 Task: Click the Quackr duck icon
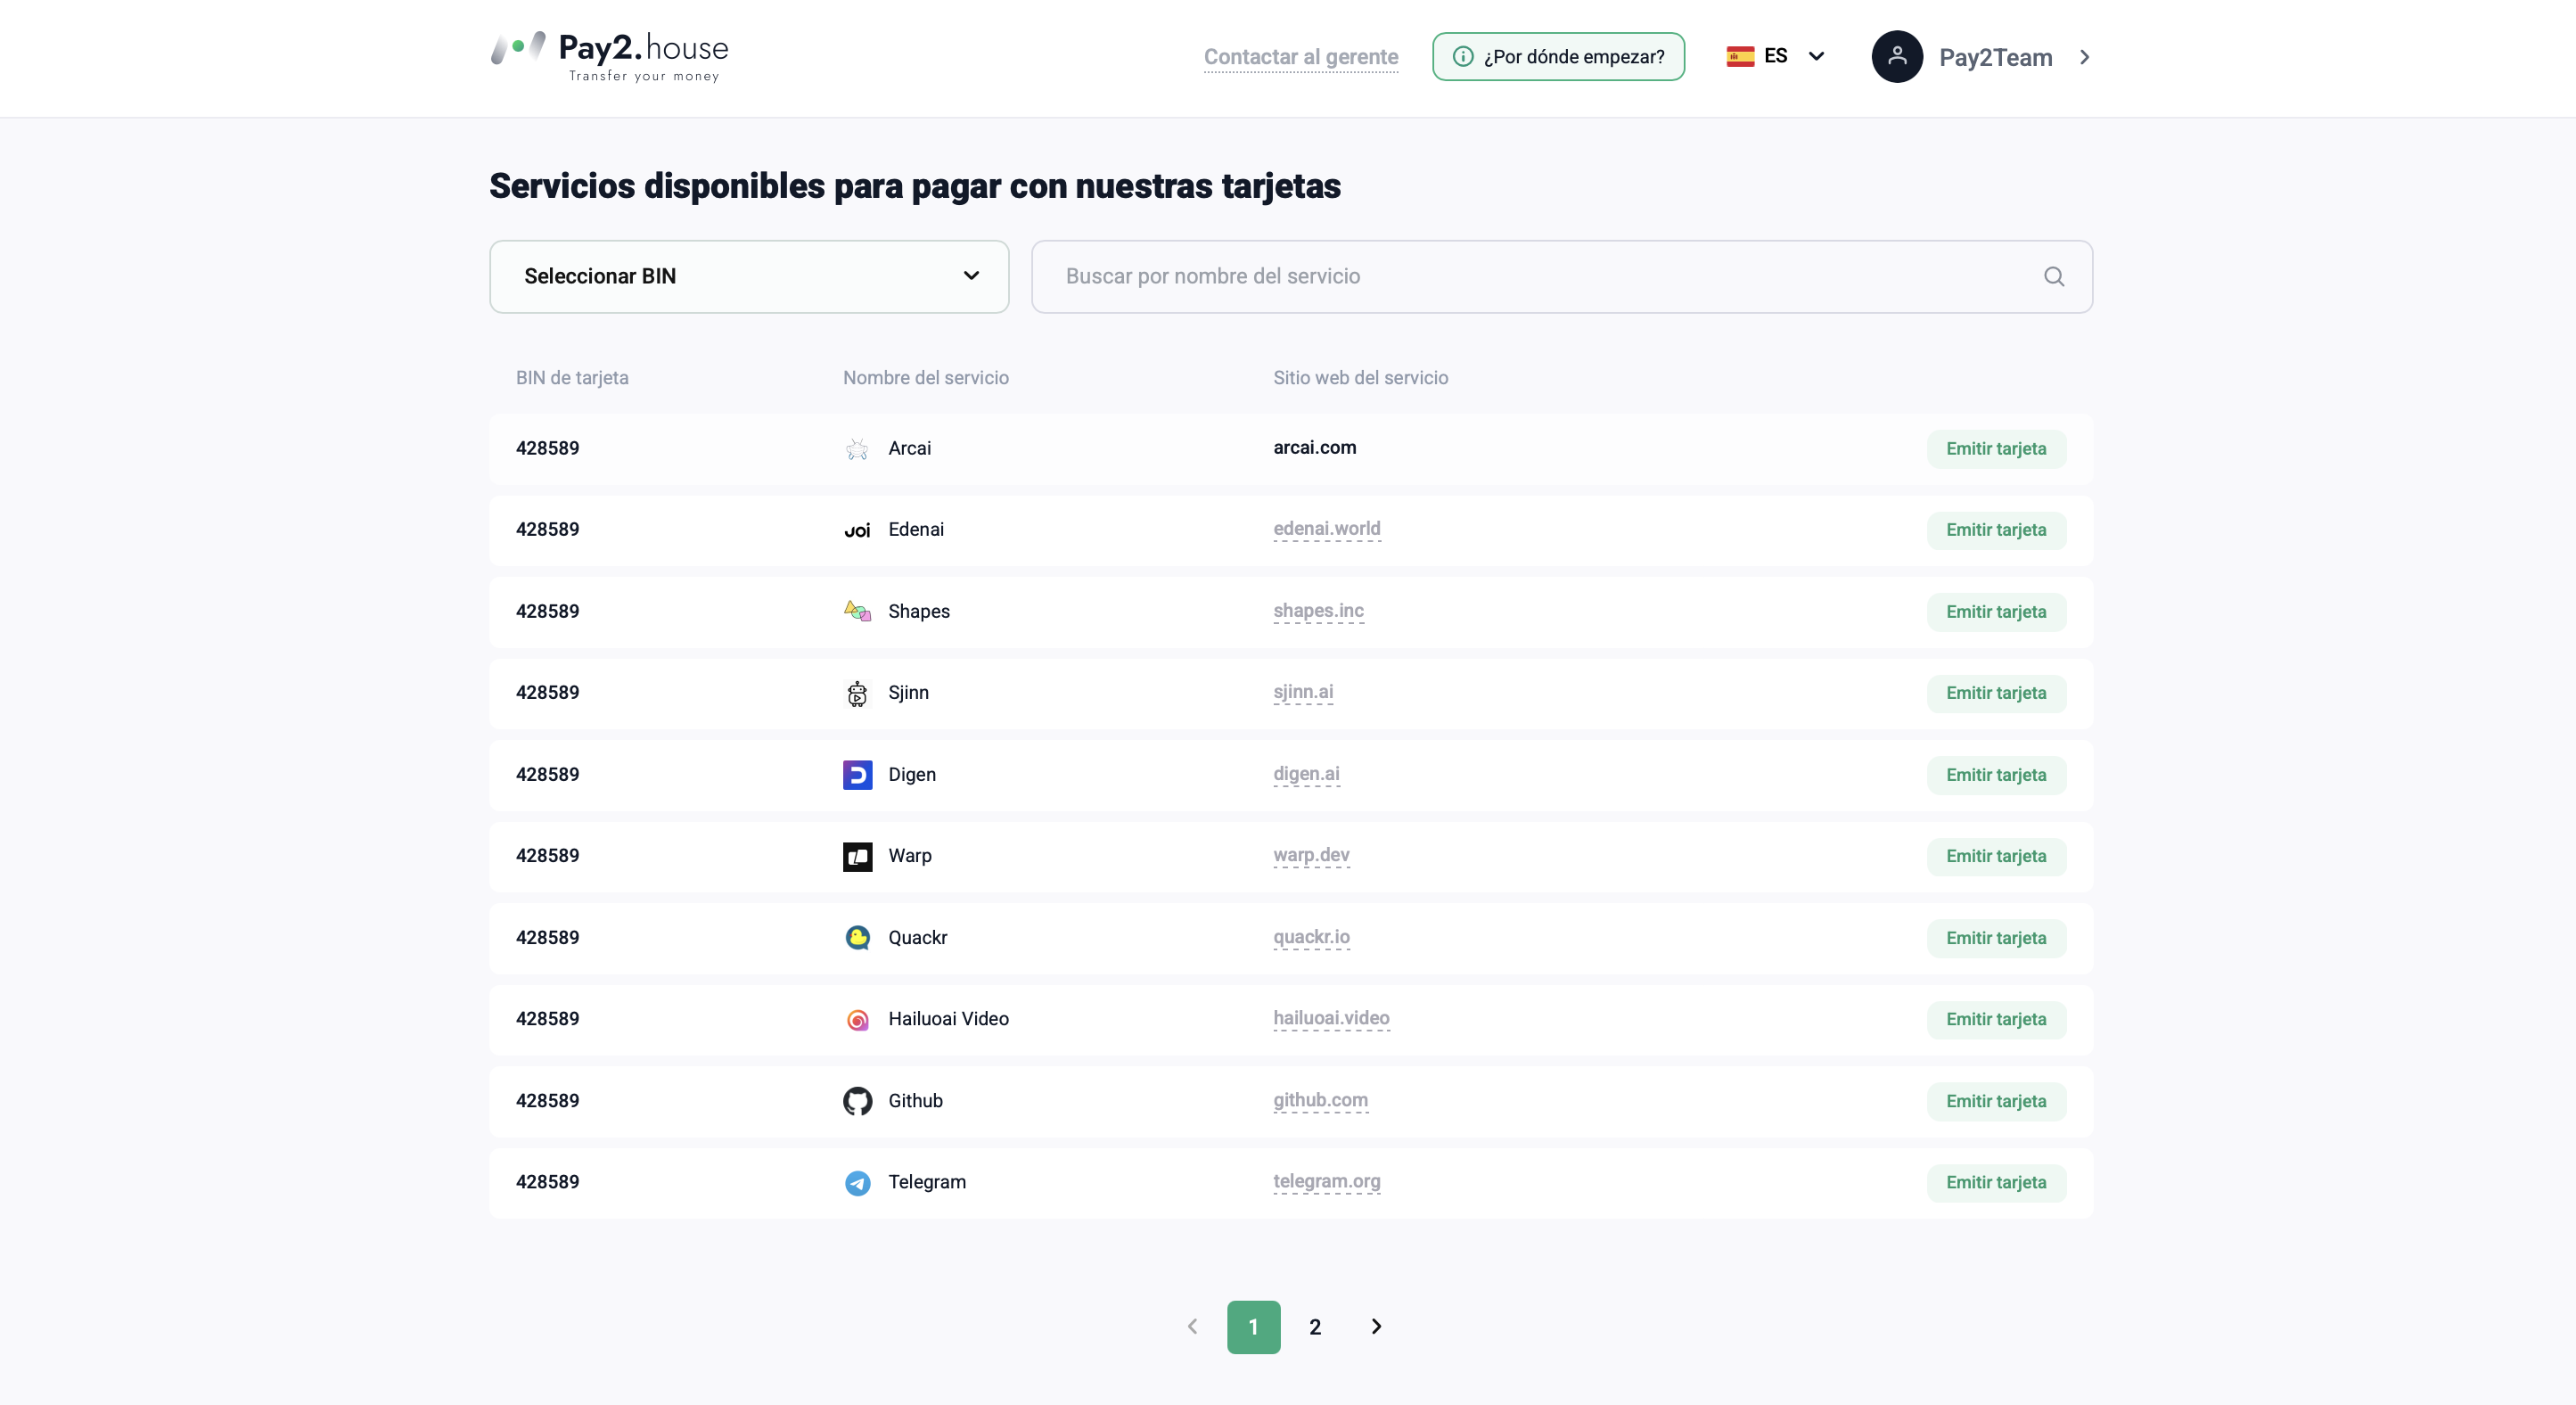pos(857,938)
